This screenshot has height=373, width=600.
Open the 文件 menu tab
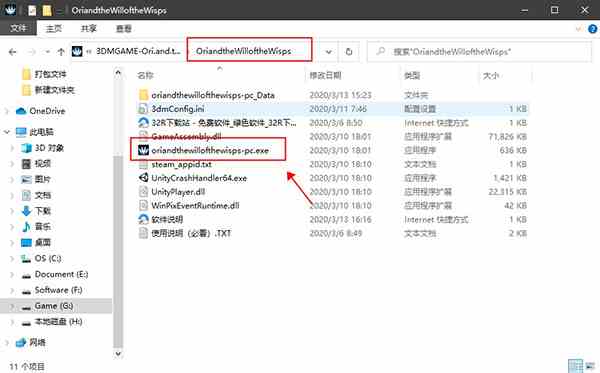pyautogui.click(x=18, y=28)
